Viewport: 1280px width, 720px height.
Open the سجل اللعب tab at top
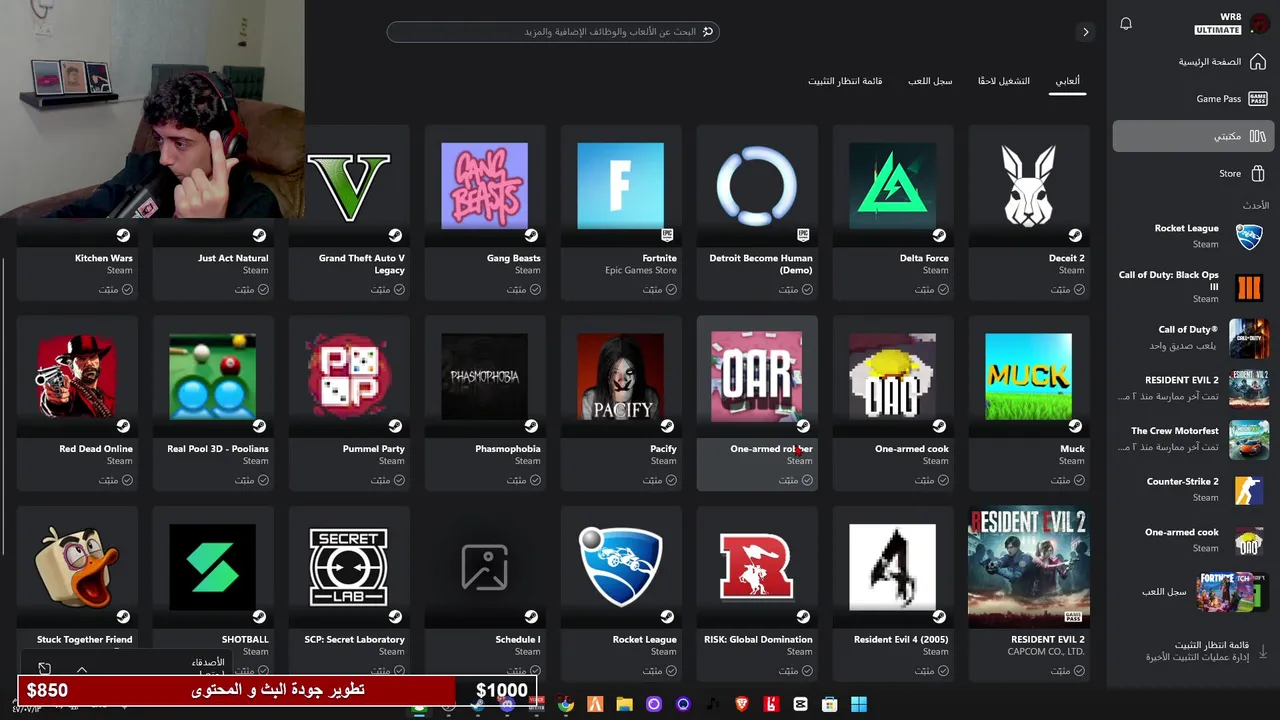930,81
